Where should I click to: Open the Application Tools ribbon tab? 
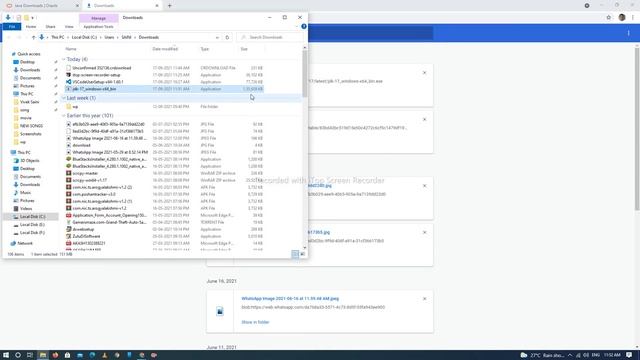[x=98, y=27]
